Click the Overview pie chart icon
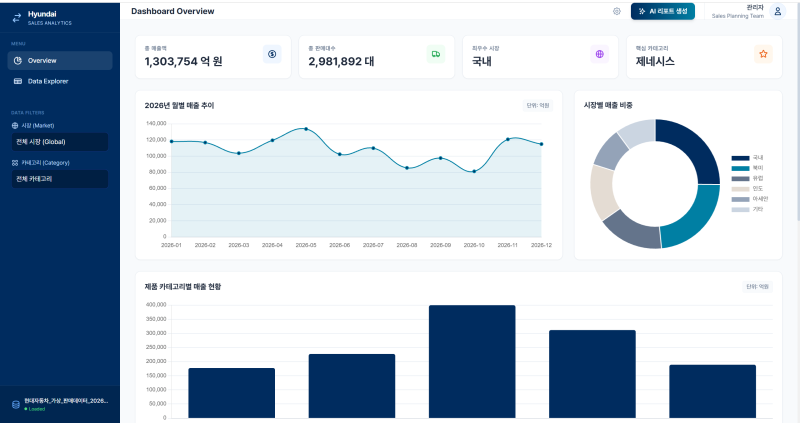800x423 pixels. (18, 61)
